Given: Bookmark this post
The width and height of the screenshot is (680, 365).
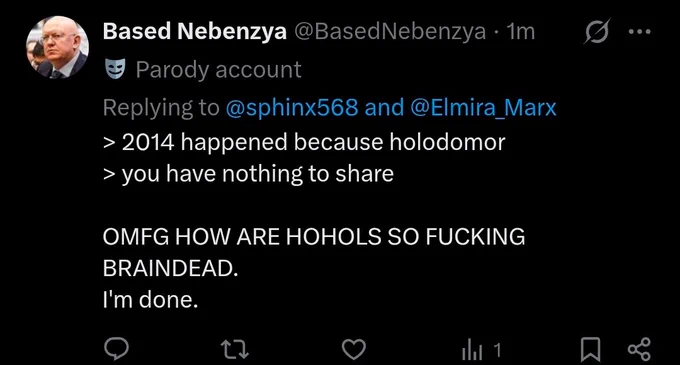Looking at the screenshot, I should point(590,349).
